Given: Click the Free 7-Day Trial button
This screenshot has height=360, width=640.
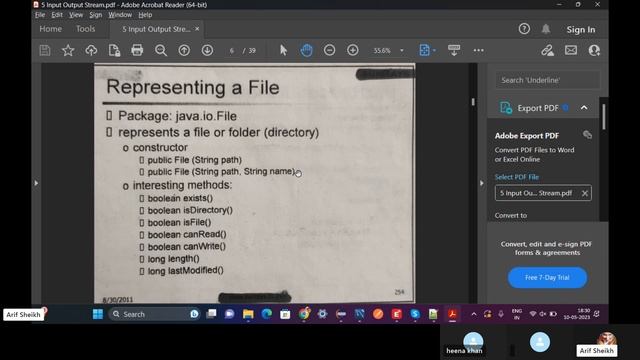Looking at the screenshot, I should [547, 278].
